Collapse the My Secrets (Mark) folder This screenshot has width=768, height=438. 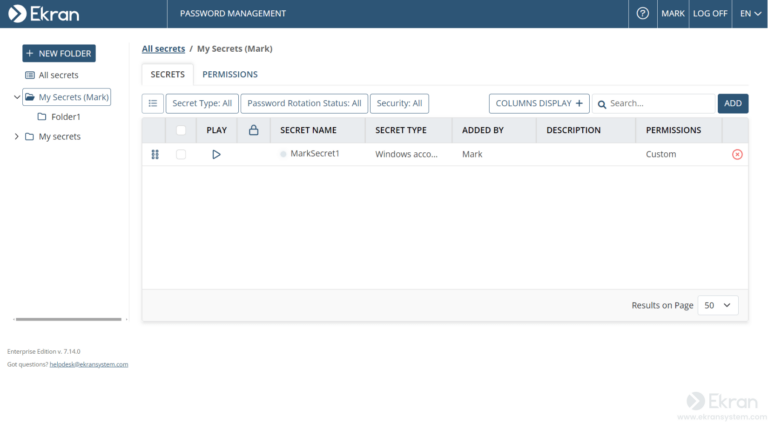(x=17, y=97)
